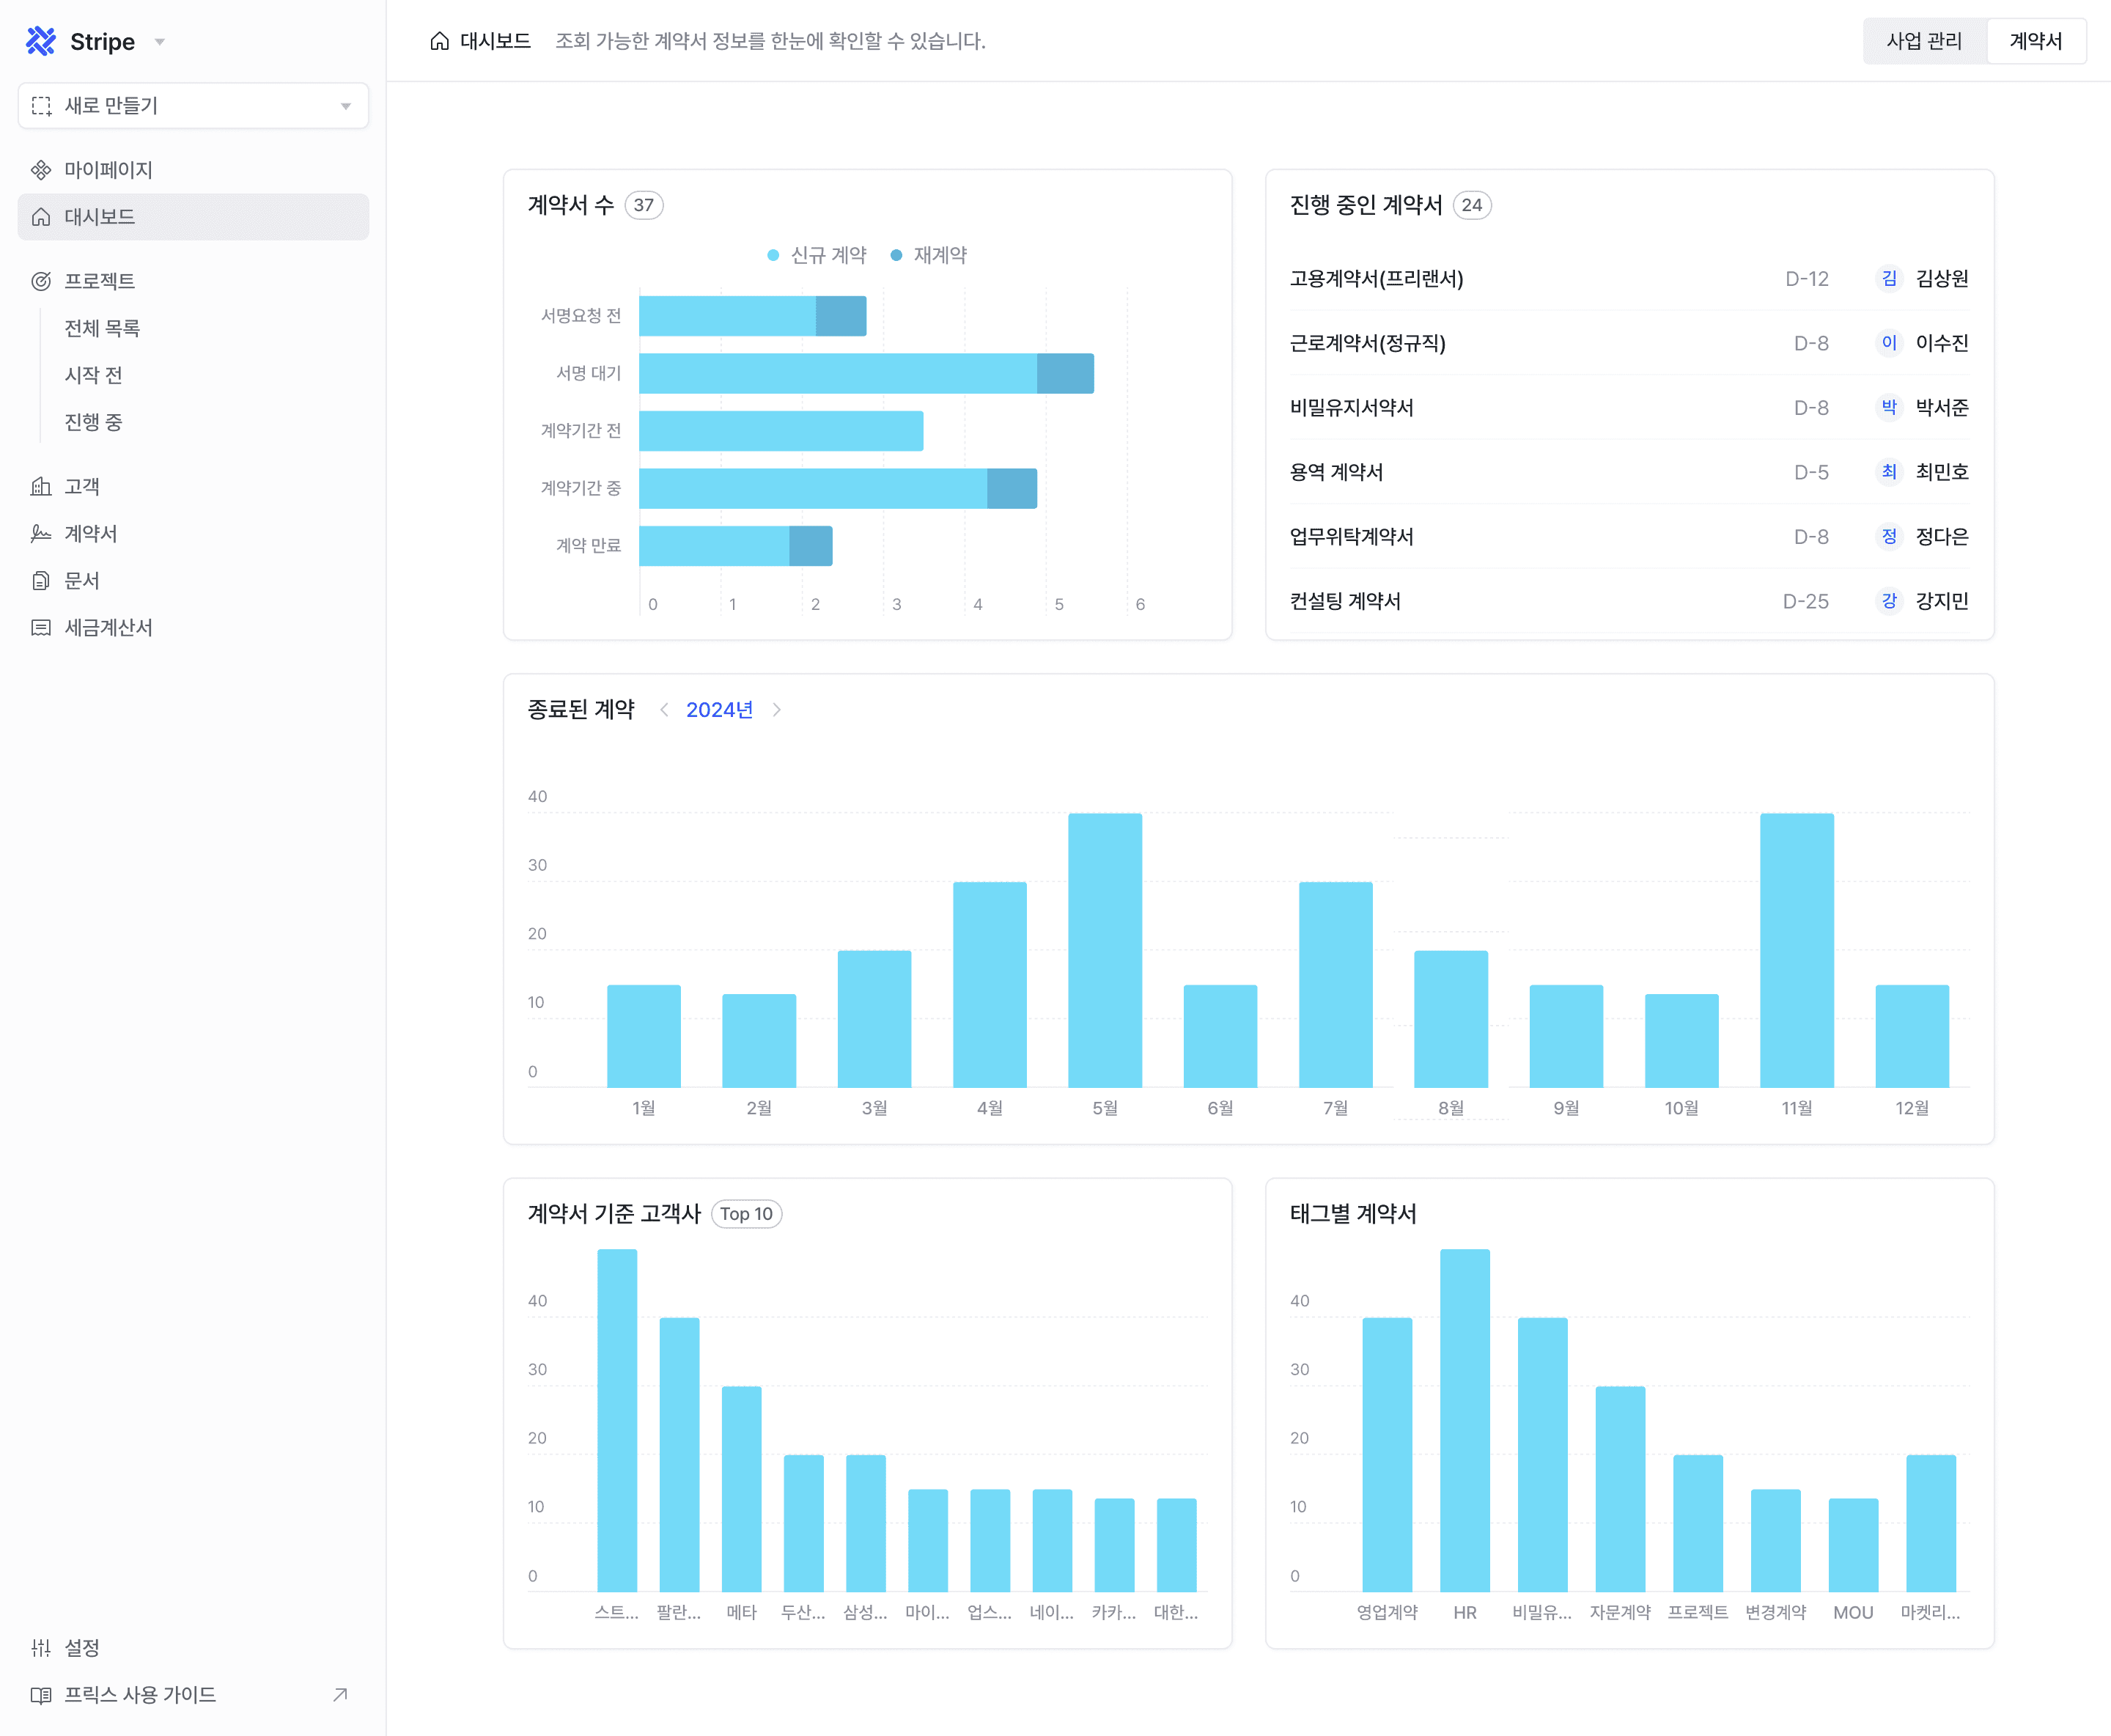Viewport: 2111px width, 1736px height.
Task: Switch view to 사업 관리
Action: coord(1923,41)
